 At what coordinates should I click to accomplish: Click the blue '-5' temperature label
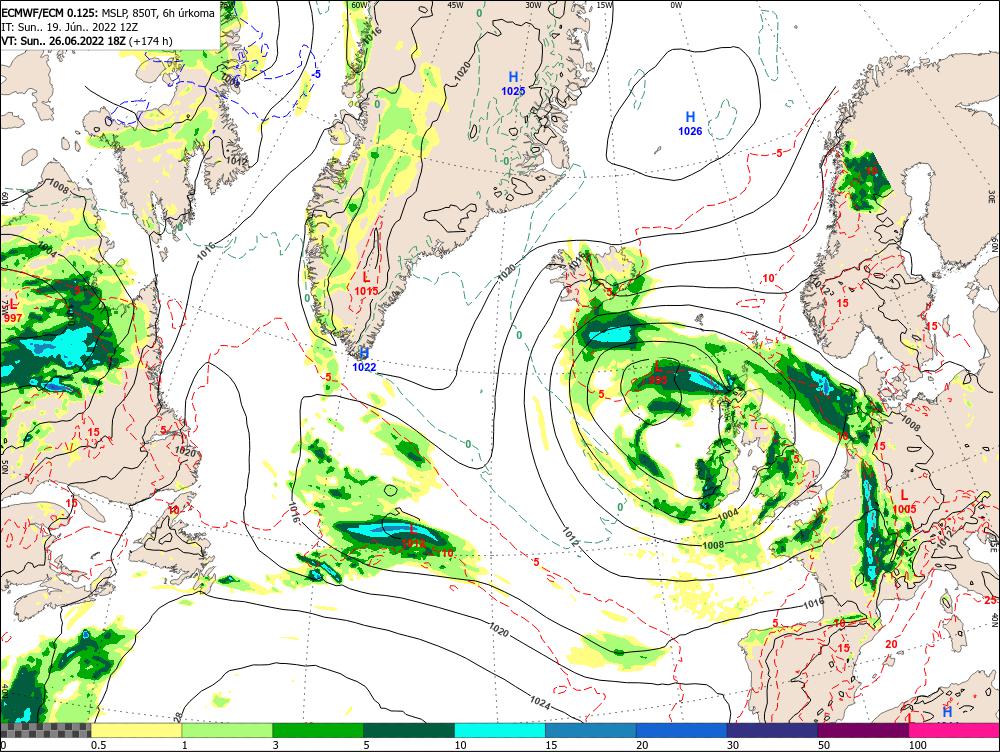click(316, 74)
